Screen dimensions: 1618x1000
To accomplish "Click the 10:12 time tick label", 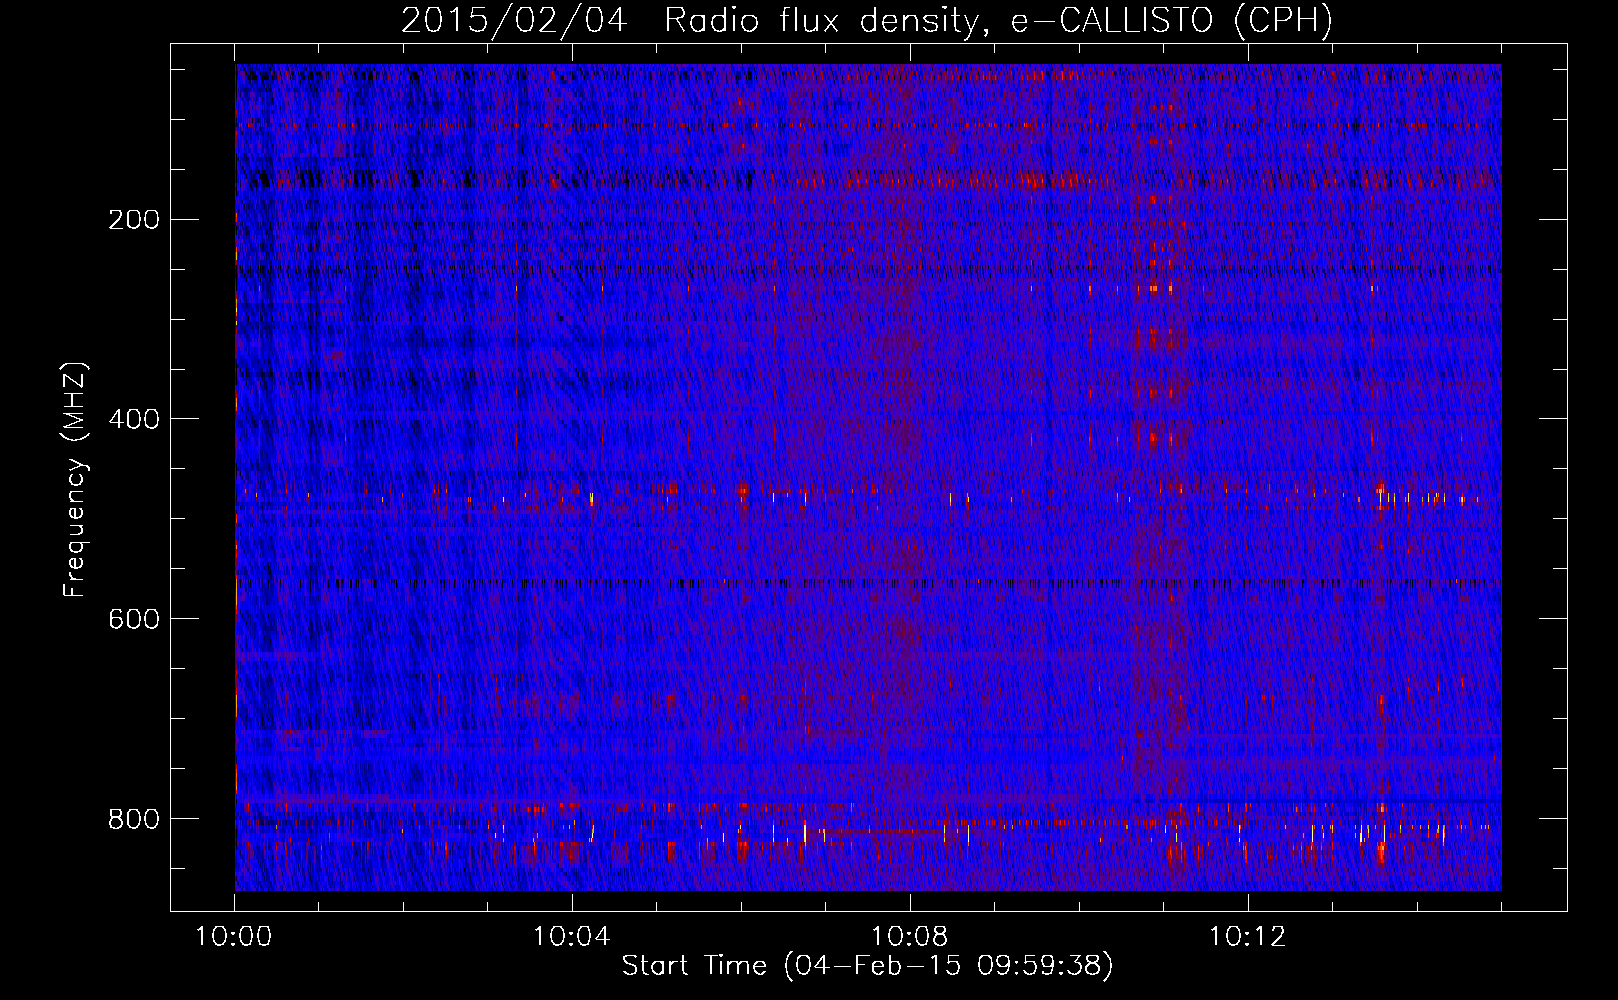I will pyautogui.click(x=1247, y=937).
